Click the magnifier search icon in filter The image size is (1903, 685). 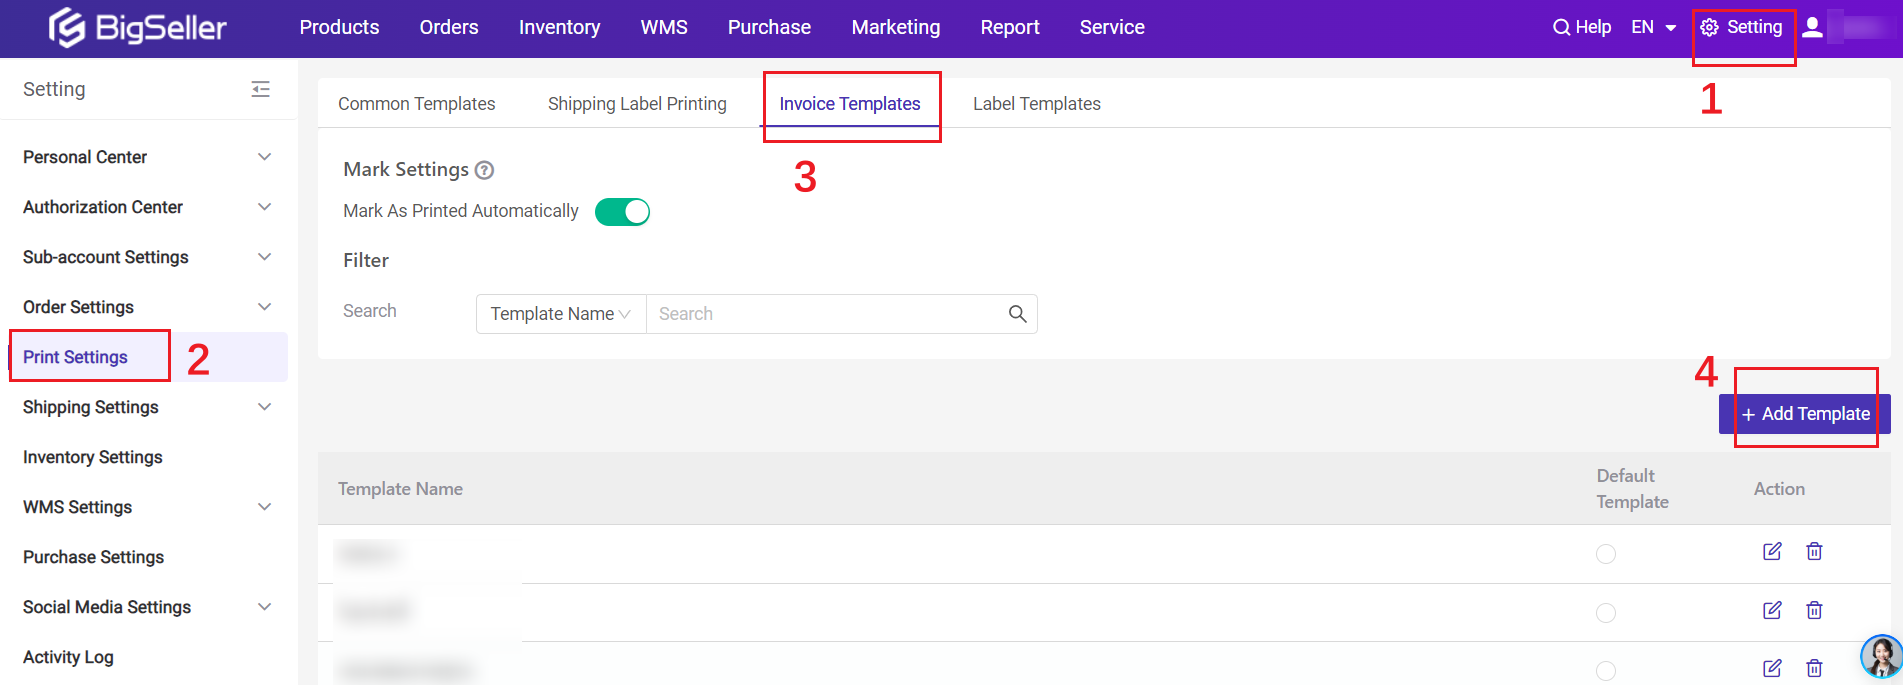1017,314
